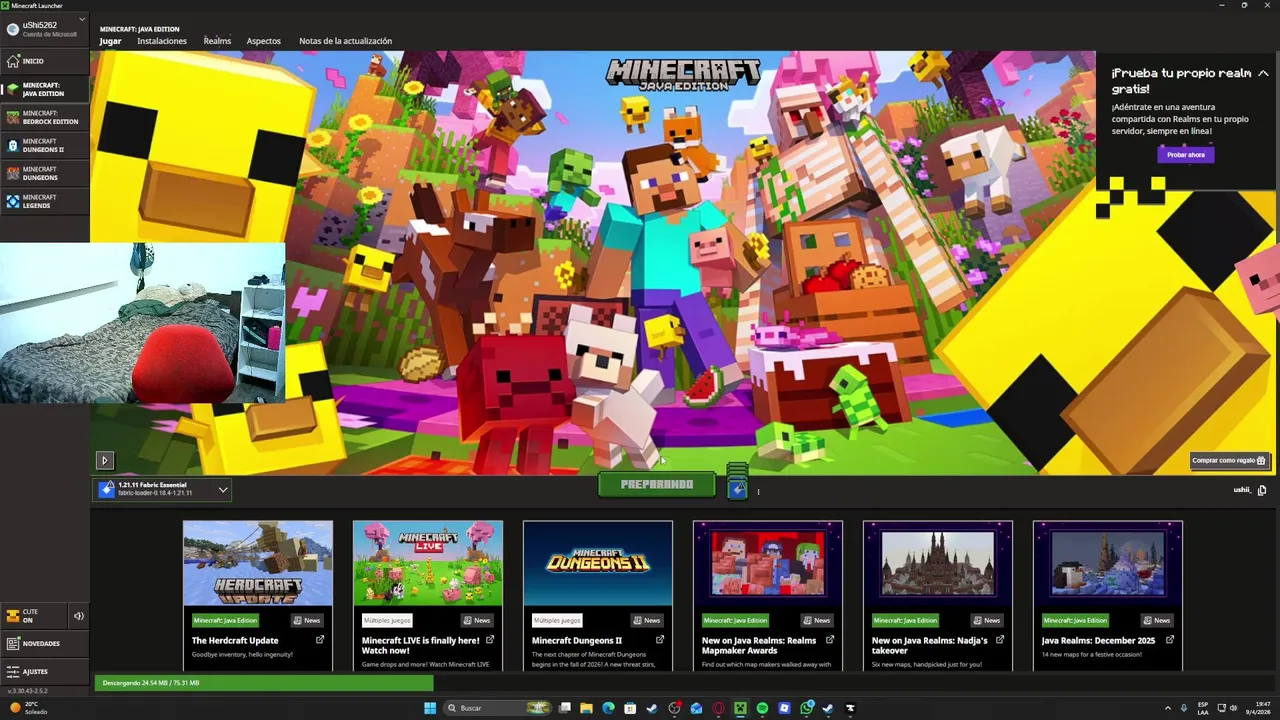The image size is (1280, 720).
Task: Click Comprar como regalo button
Action: 1230,460
